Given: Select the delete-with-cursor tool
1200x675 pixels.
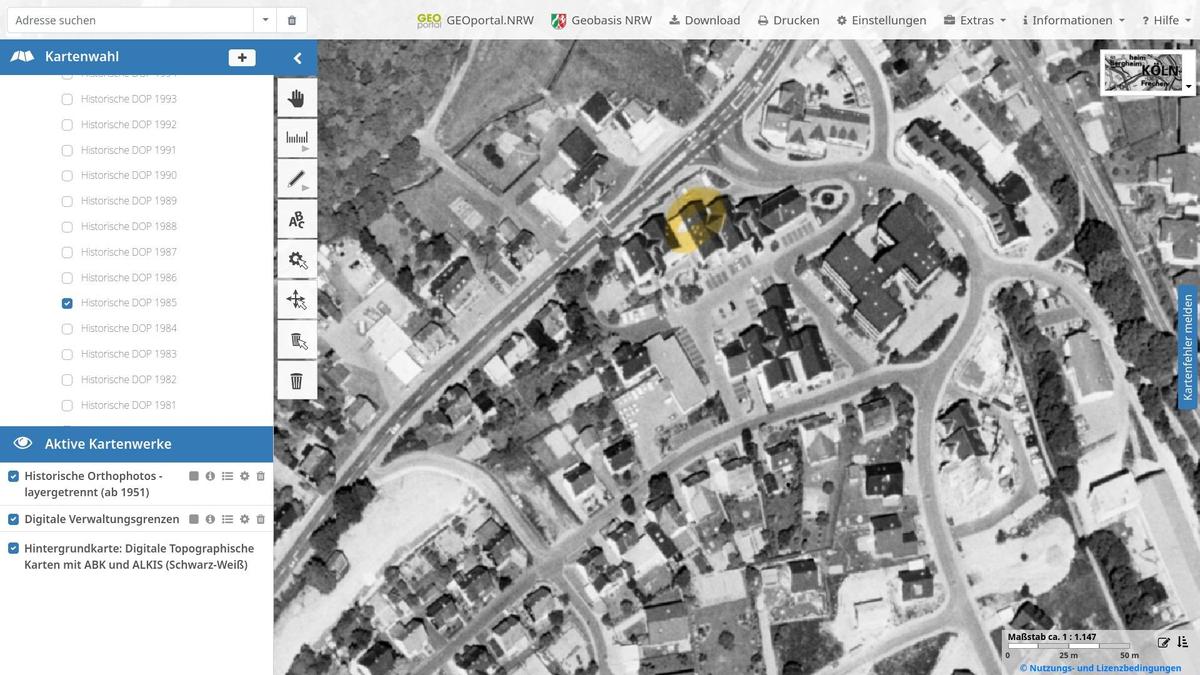Looking at the screenshot, I should coord(296,340).
